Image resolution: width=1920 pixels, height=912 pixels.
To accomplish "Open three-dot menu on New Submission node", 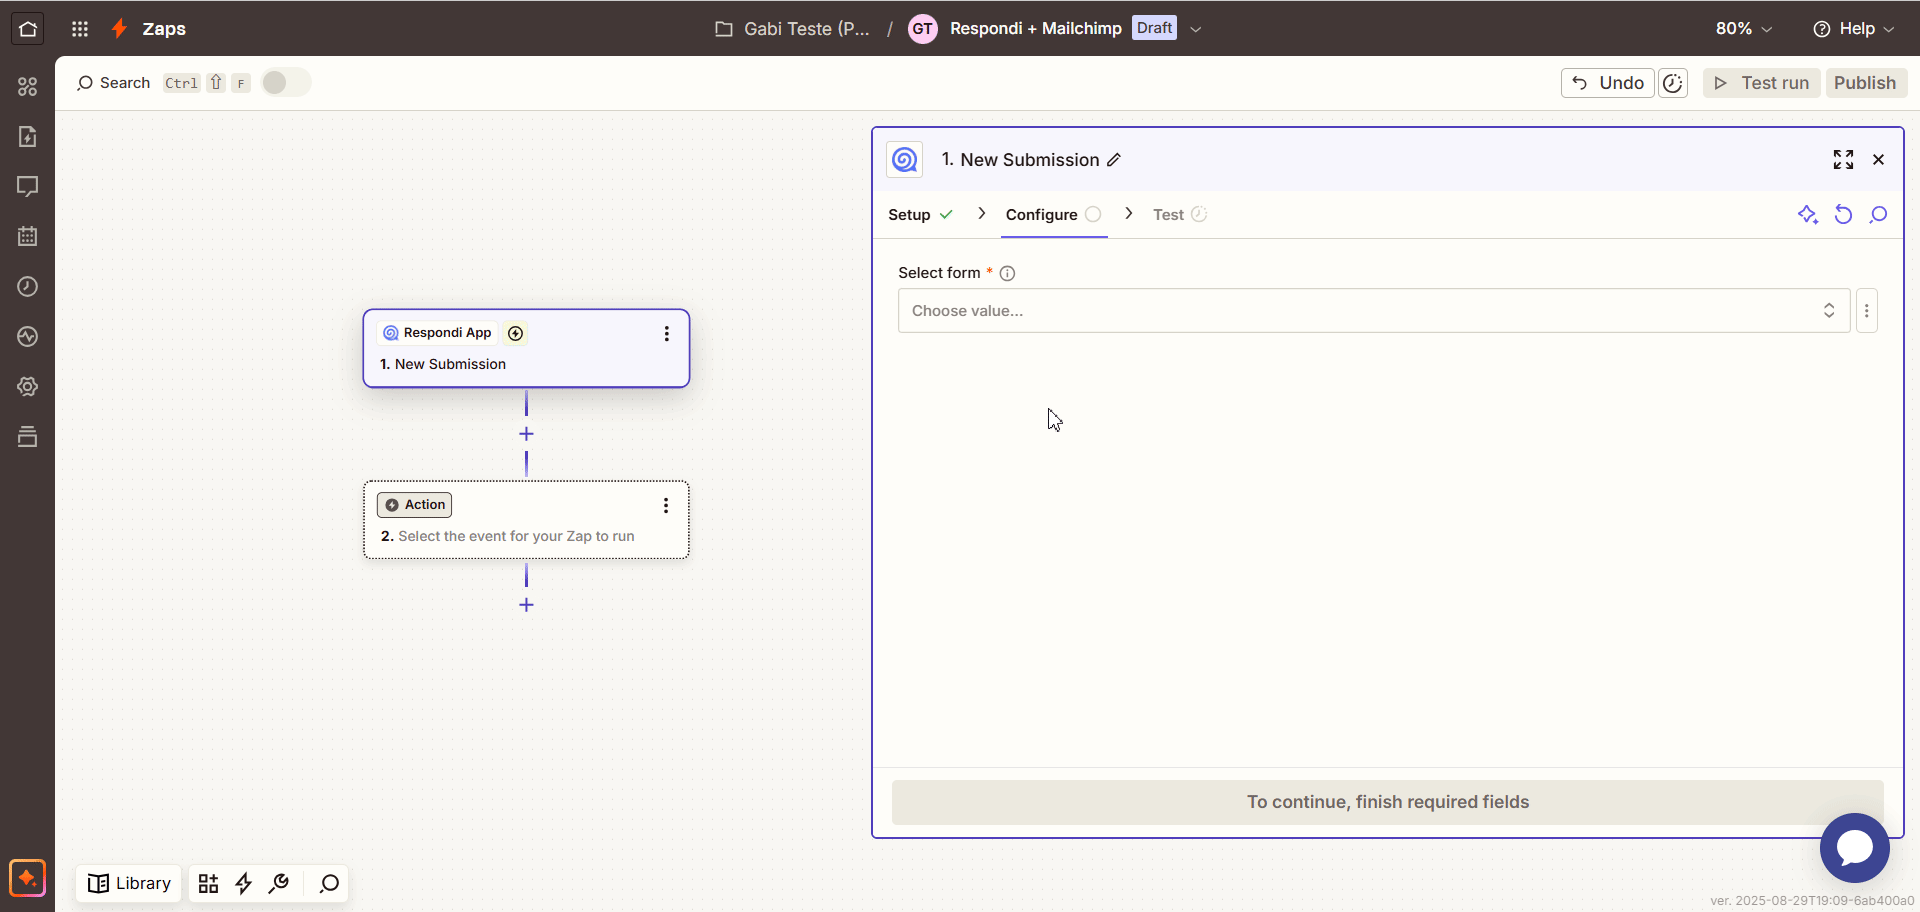I will click(666, 334).
